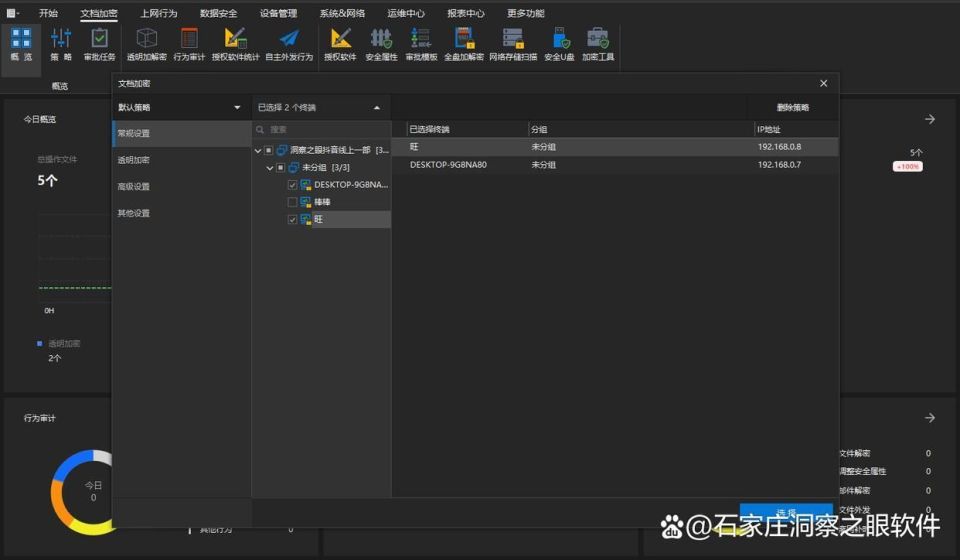Open 网络存储扫描 server icon
960x560 pixels.
513,39
